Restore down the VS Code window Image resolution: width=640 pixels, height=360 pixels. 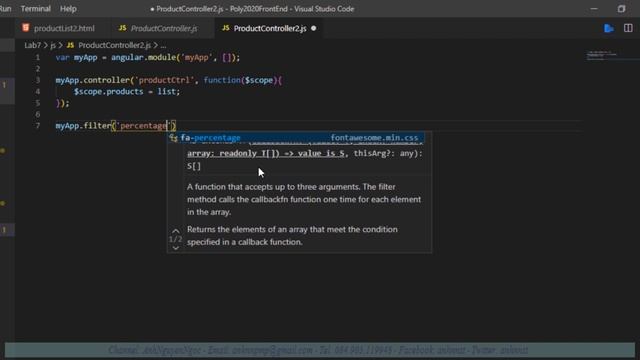click(x=621, y=9)
